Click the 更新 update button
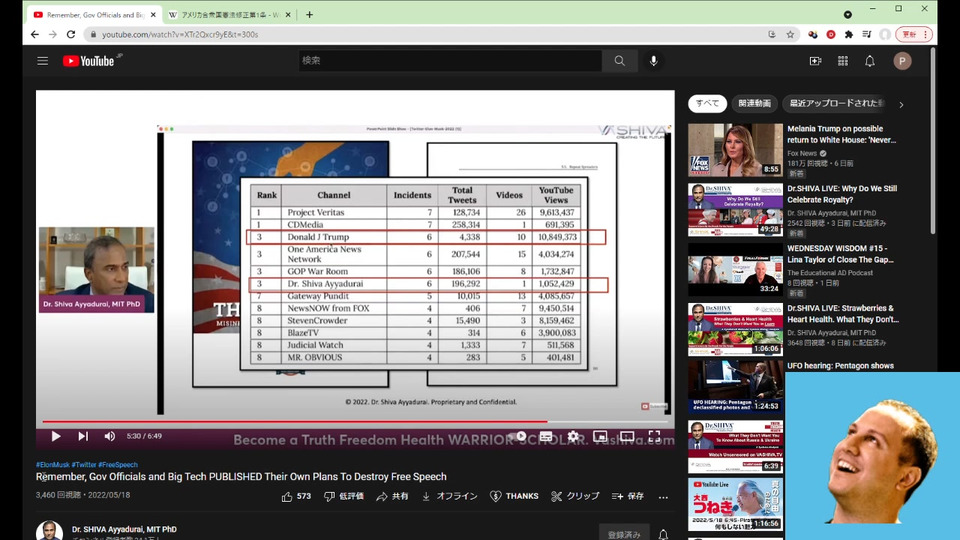960x540 pixels. (x=914, y=34)
